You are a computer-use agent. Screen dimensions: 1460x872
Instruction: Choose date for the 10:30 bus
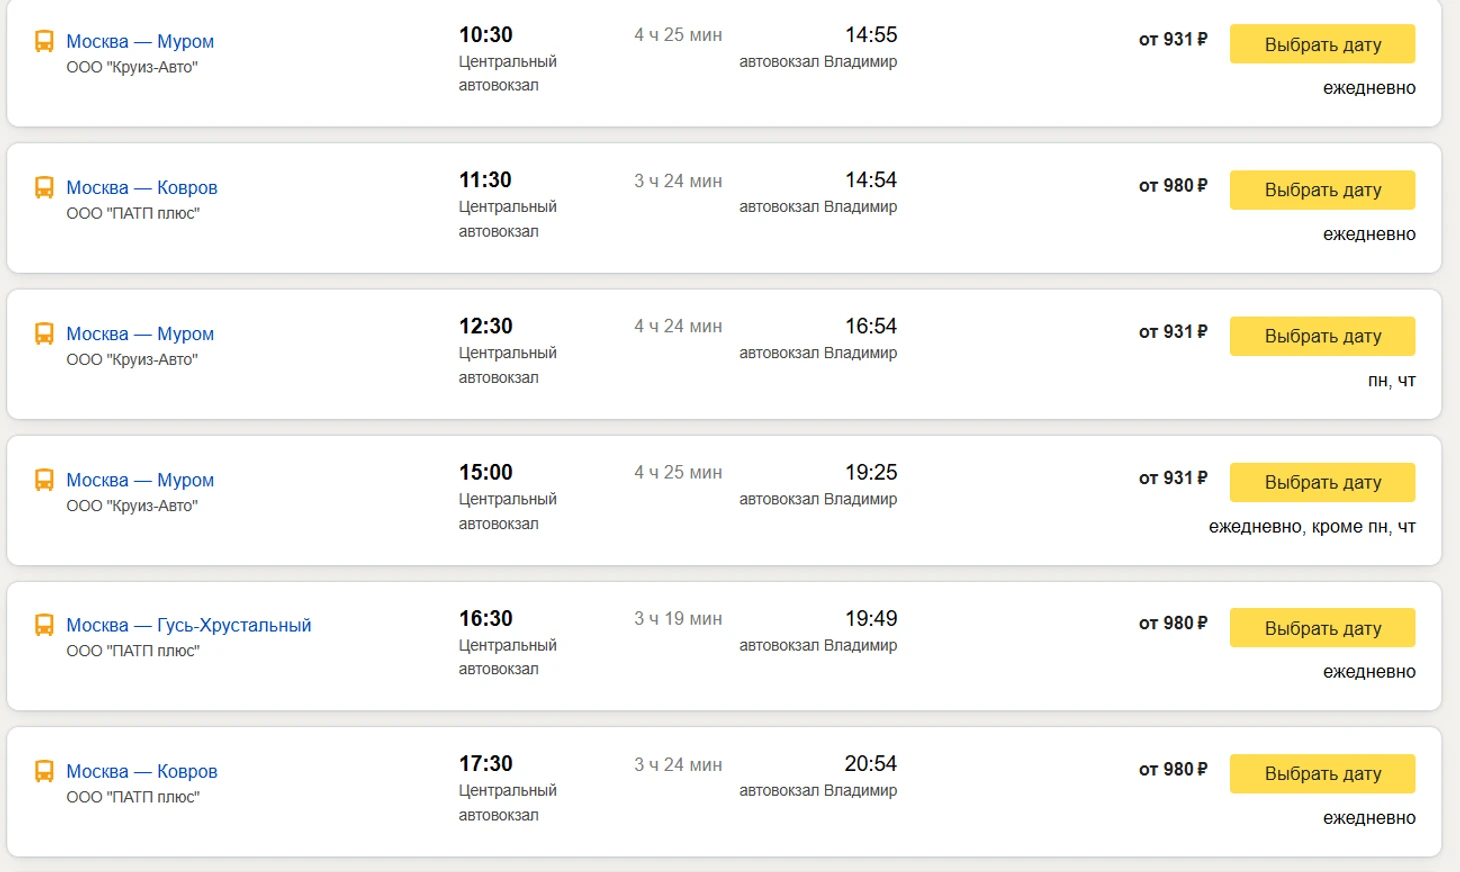(x=1322, y=44)
